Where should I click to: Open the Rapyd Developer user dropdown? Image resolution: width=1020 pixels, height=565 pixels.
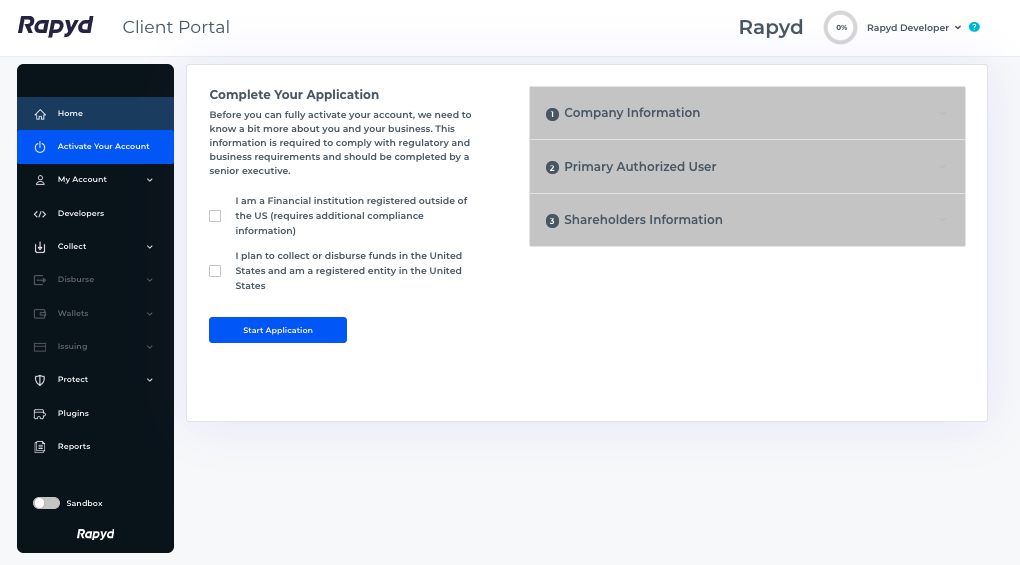[913, 27]
